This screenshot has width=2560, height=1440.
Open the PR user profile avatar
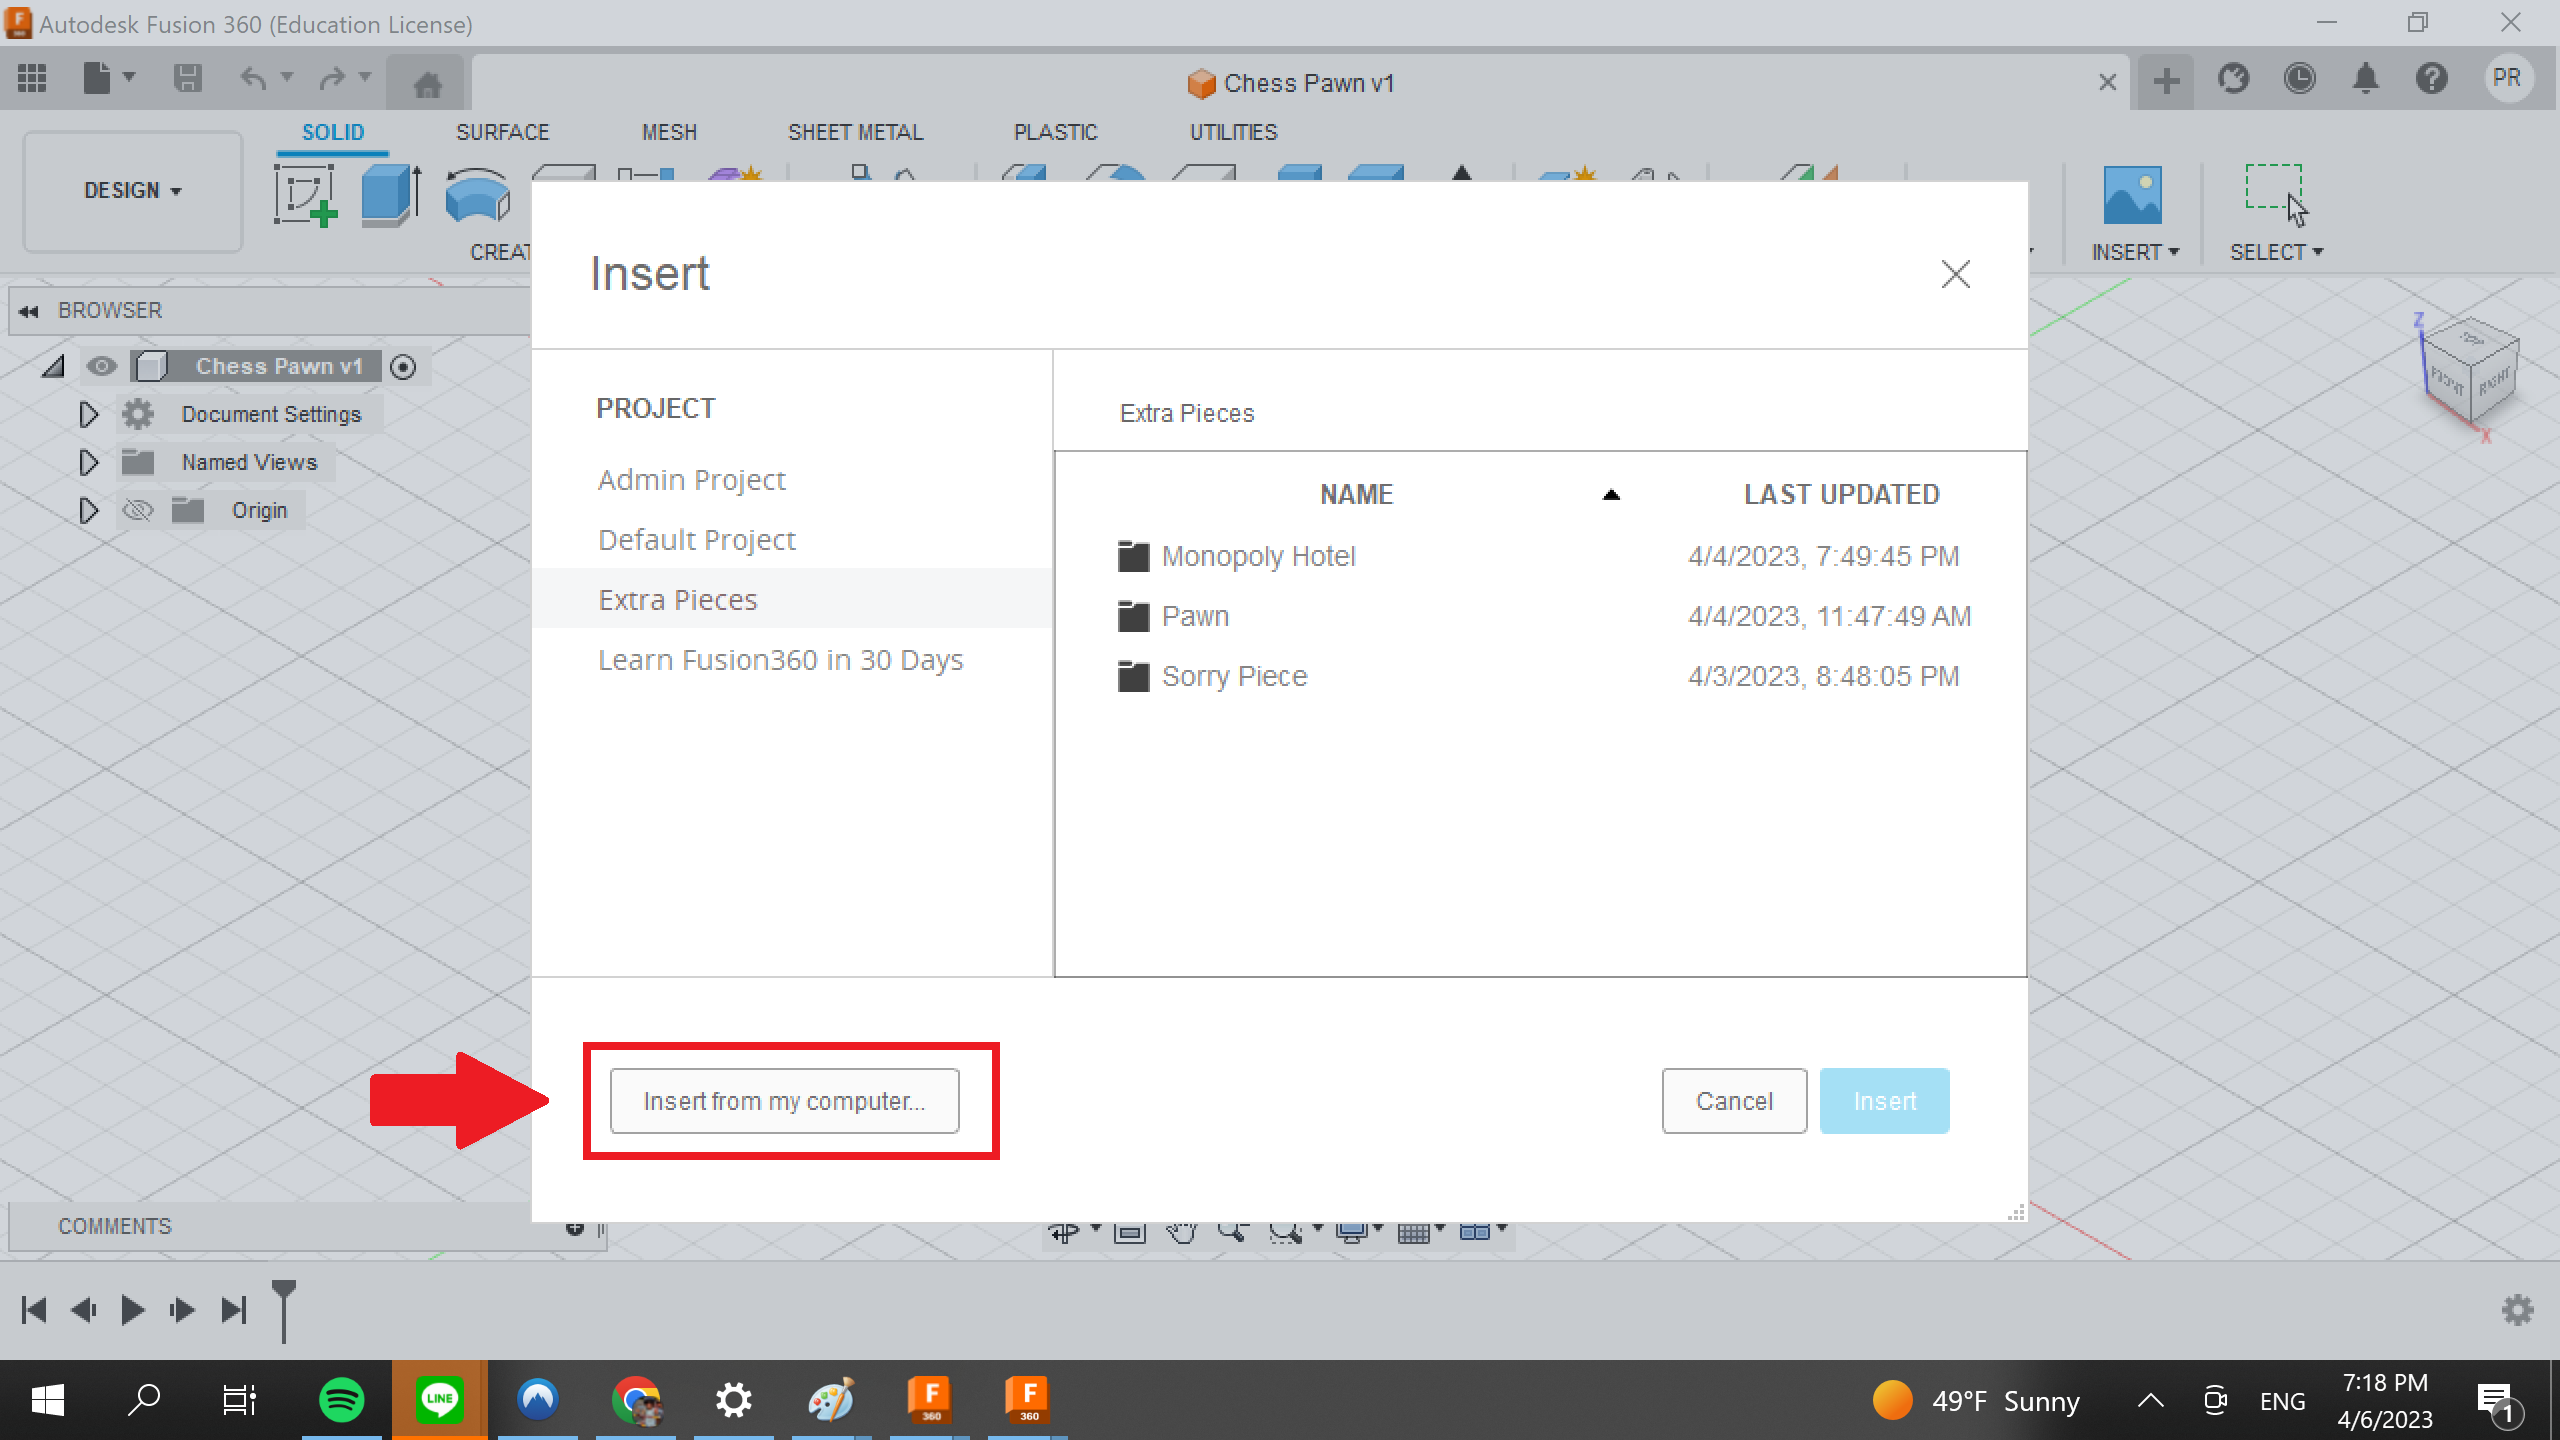click(2507, 78)
